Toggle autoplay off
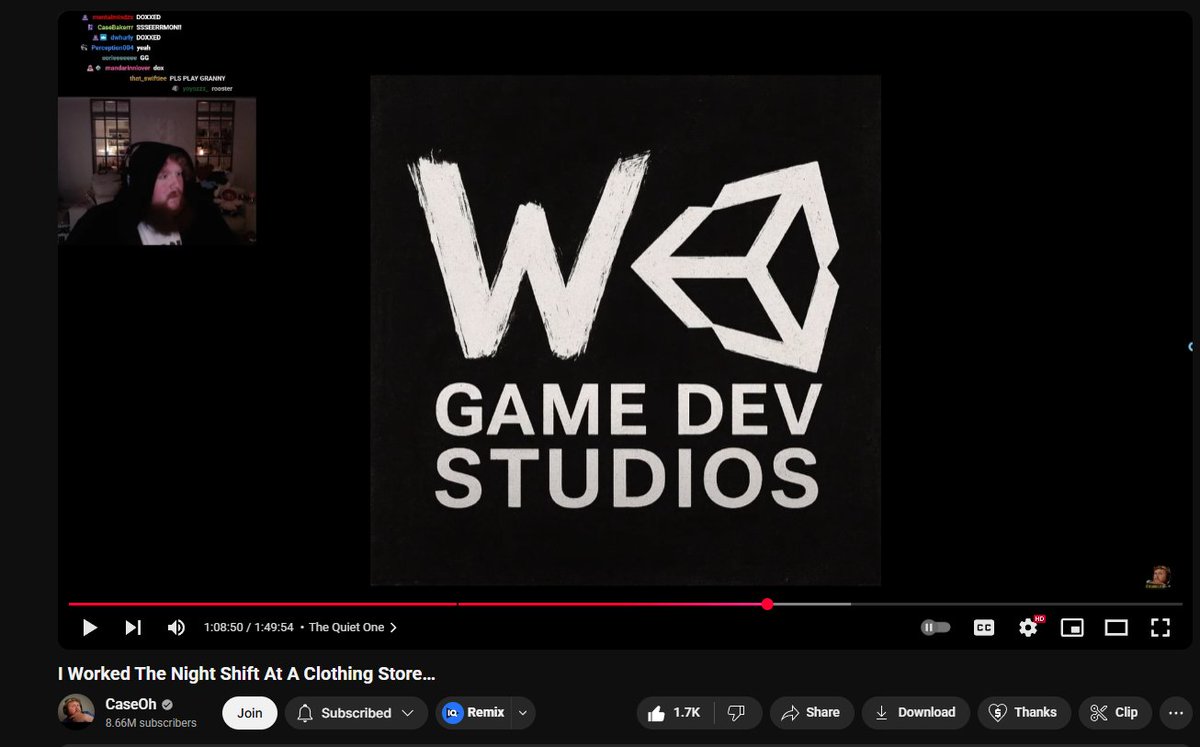 (935, 626)
